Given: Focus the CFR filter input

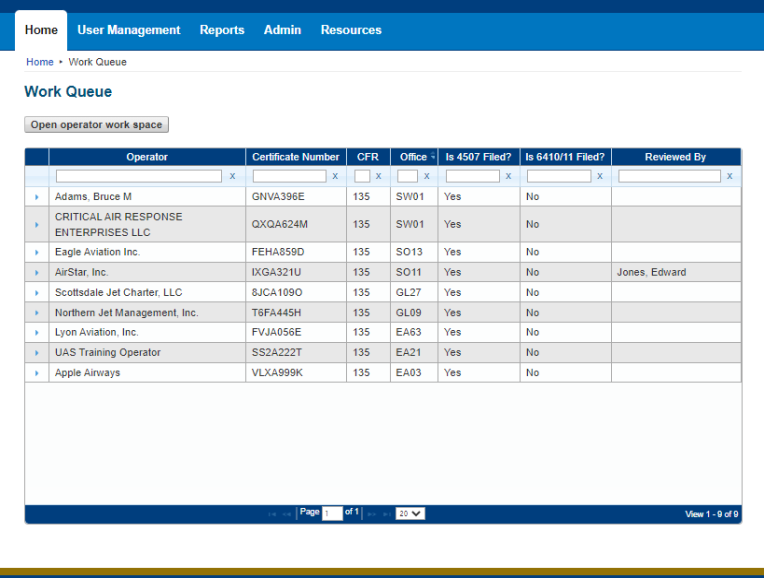Looking at the screenshot, I should [x=362, y=176].
